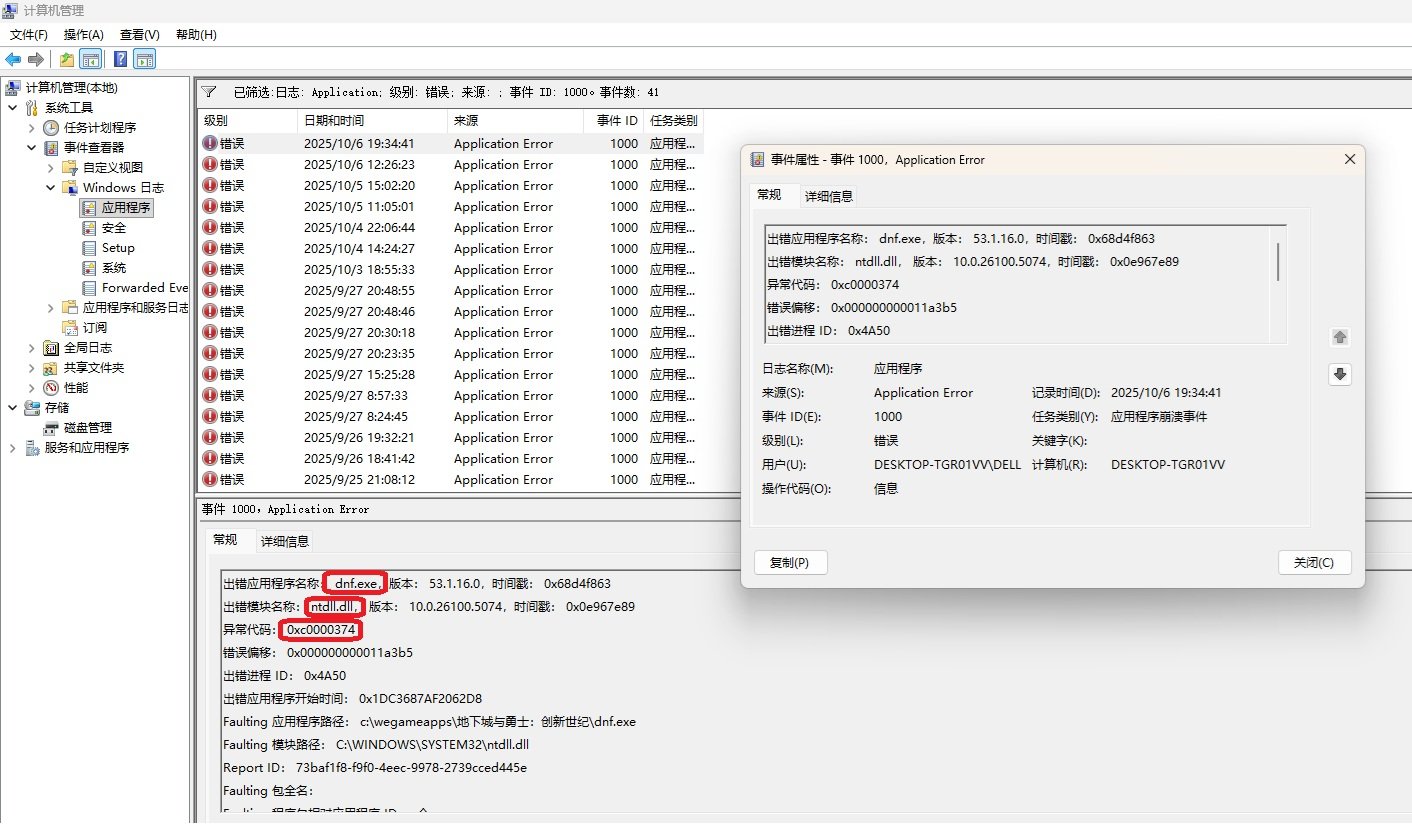Select the 任务计划程序 item
The height and width of the screenshot is (828, 1412).
click(99, 128)
